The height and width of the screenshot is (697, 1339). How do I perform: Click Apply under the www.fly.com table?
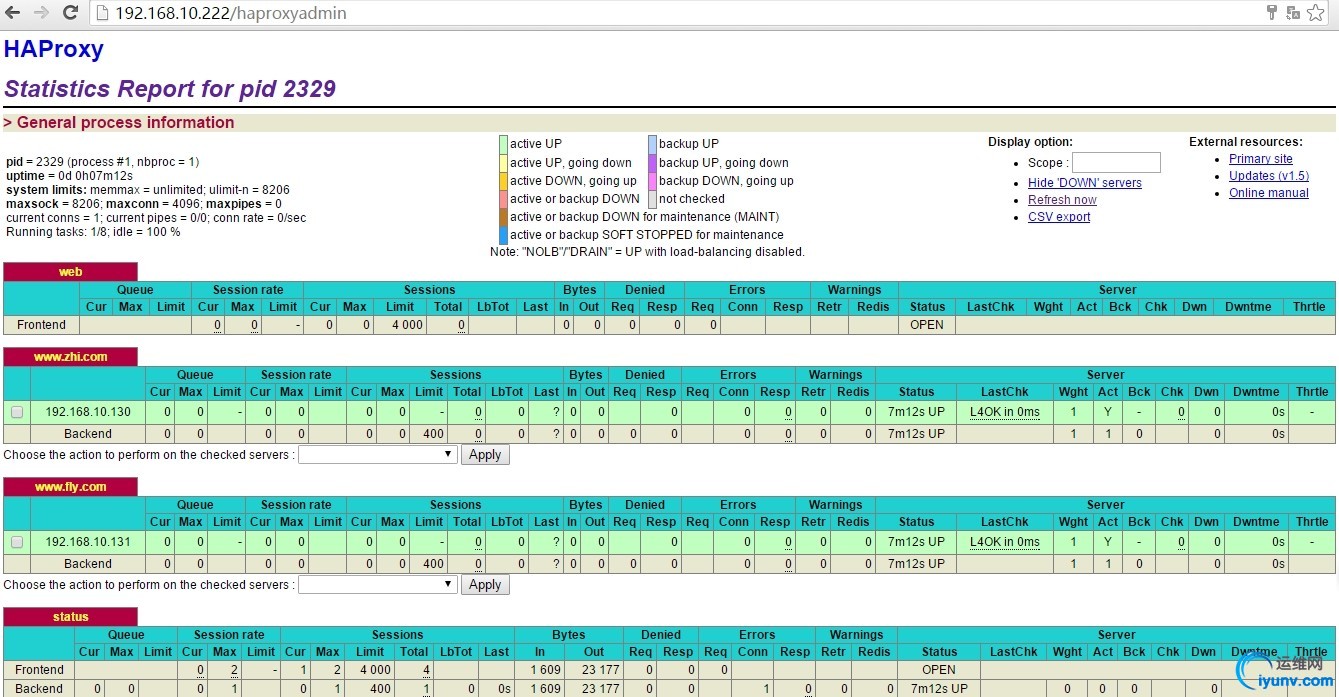pos(485,585)
